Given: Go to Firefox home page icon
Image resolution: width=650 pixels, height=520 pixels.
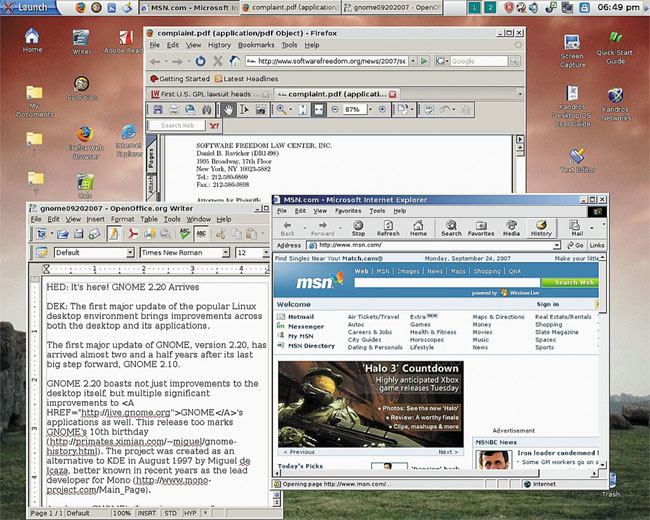Looking at the screenshot, I should point(235,61).
